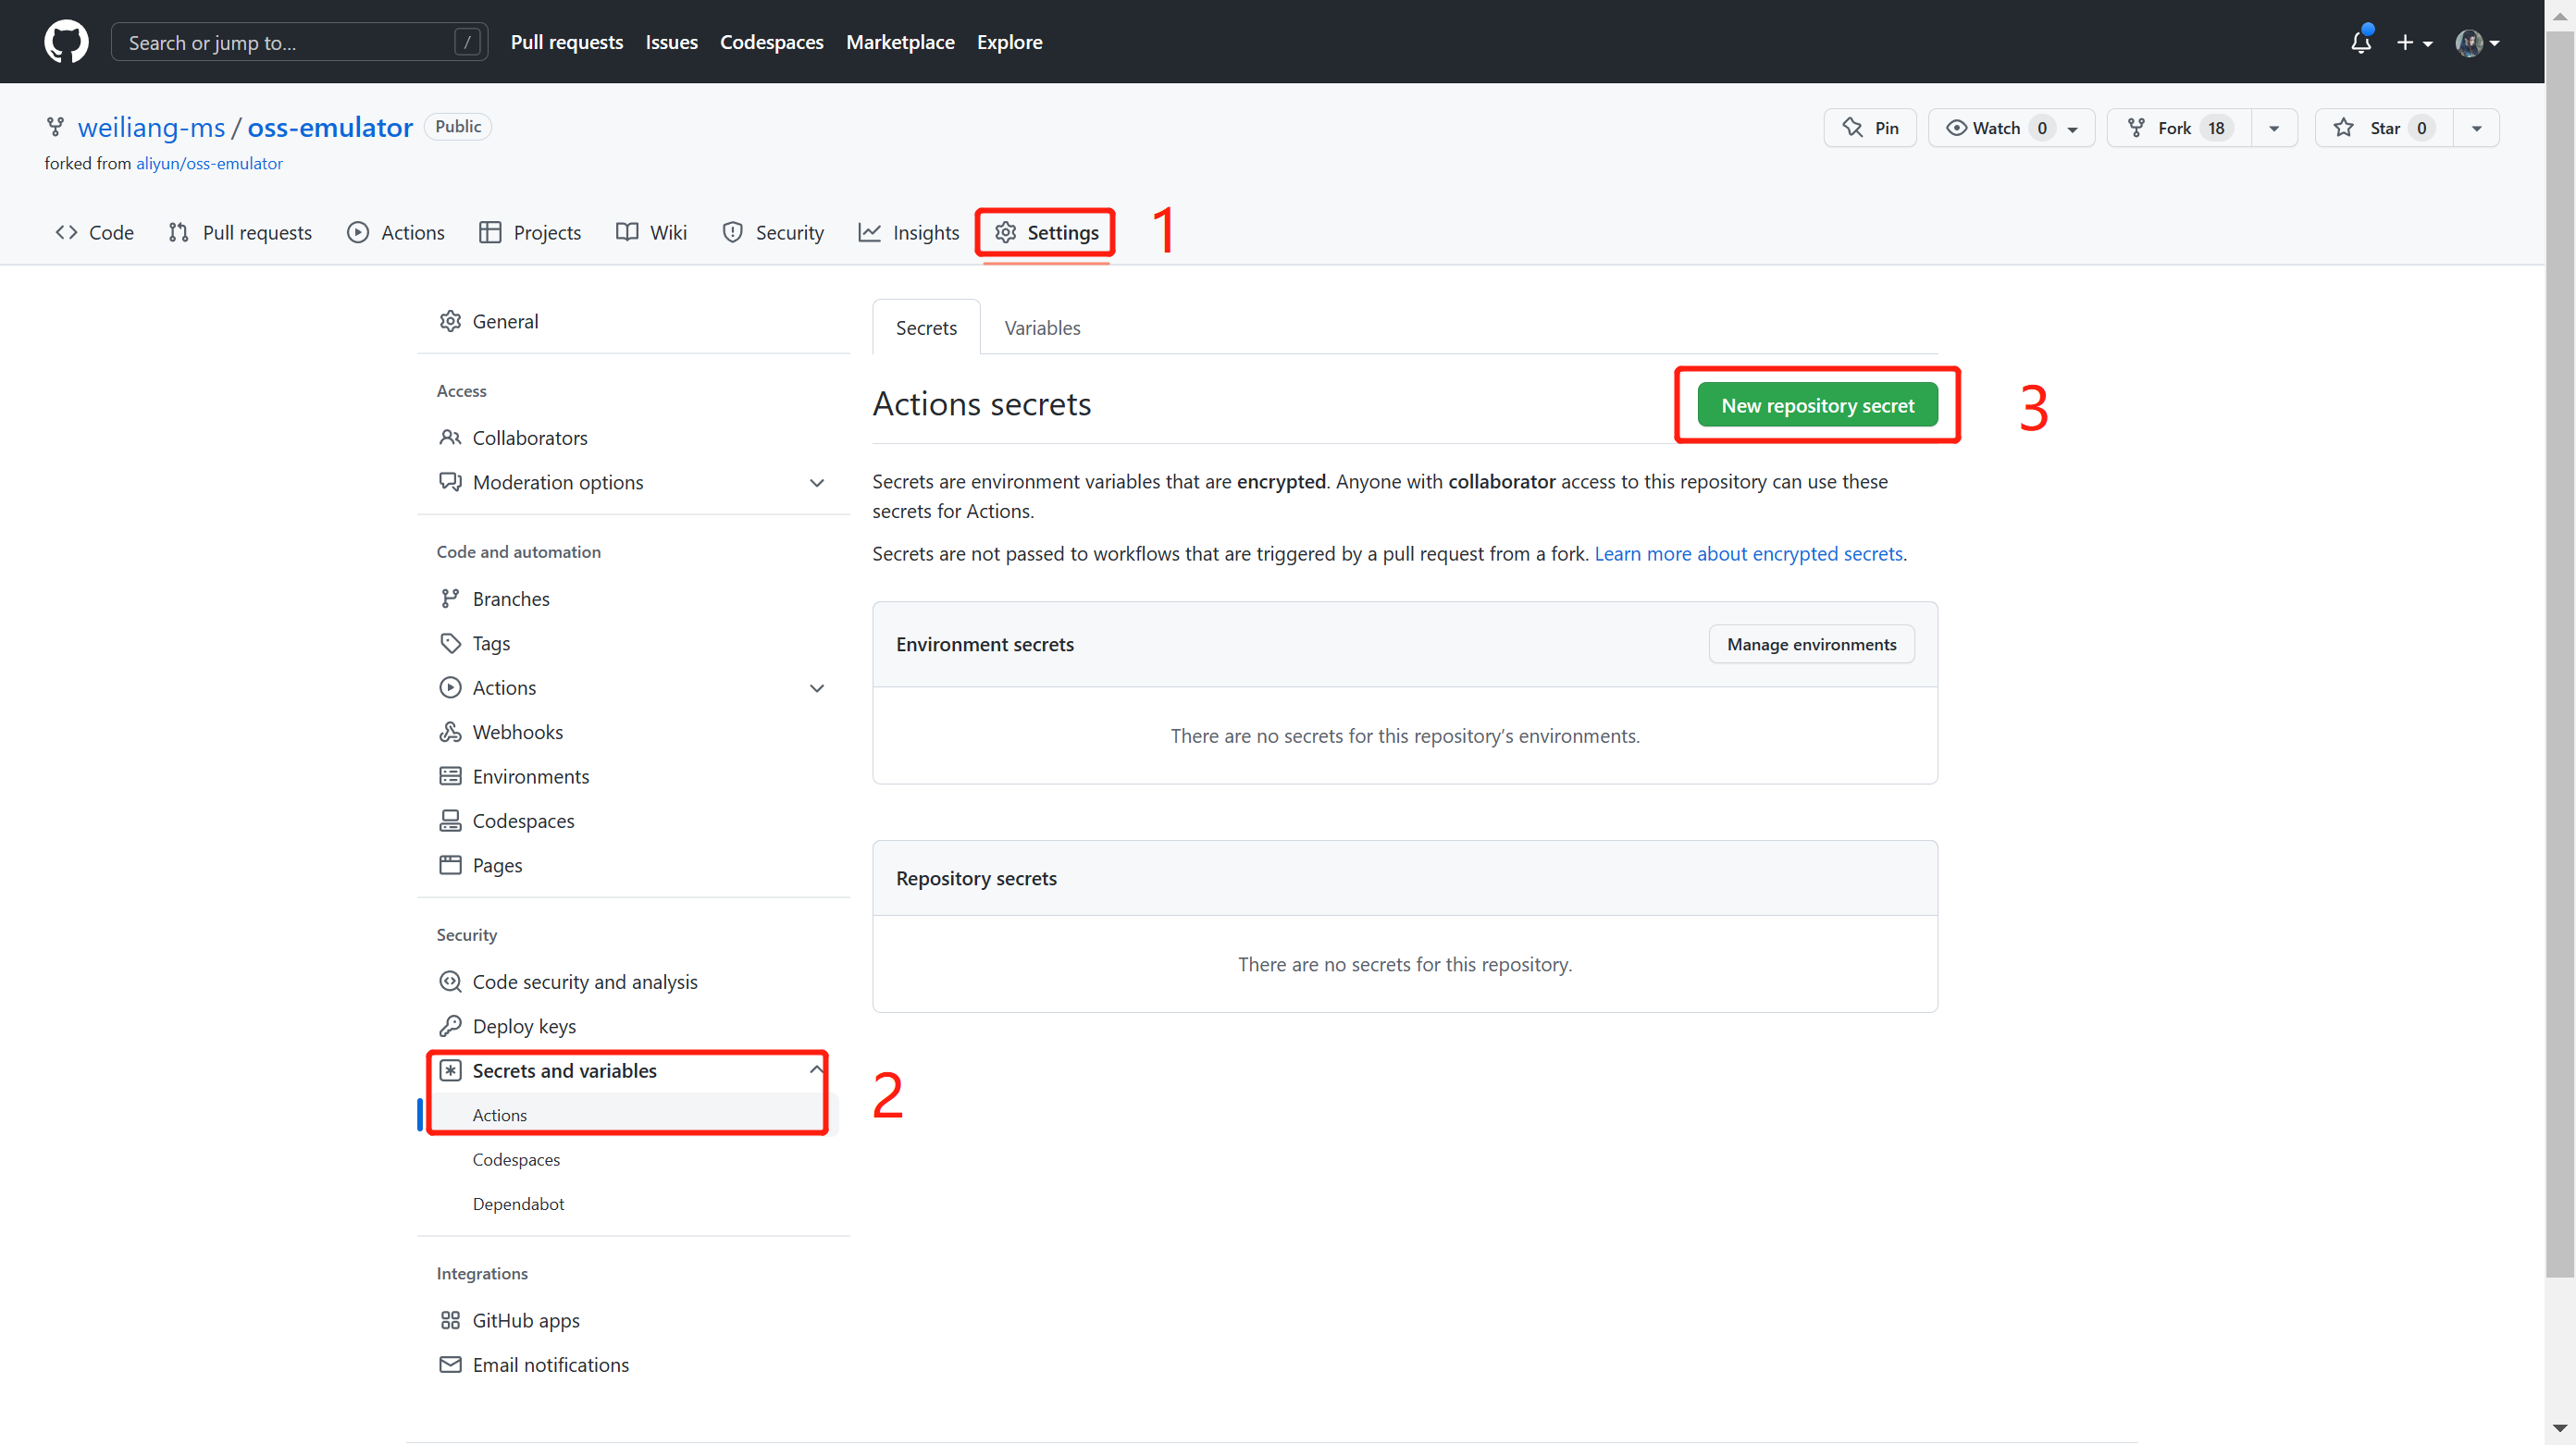2576x1445 pixels.
Task: Click the page vertical scrollbar
Action: pos(2559,650)
